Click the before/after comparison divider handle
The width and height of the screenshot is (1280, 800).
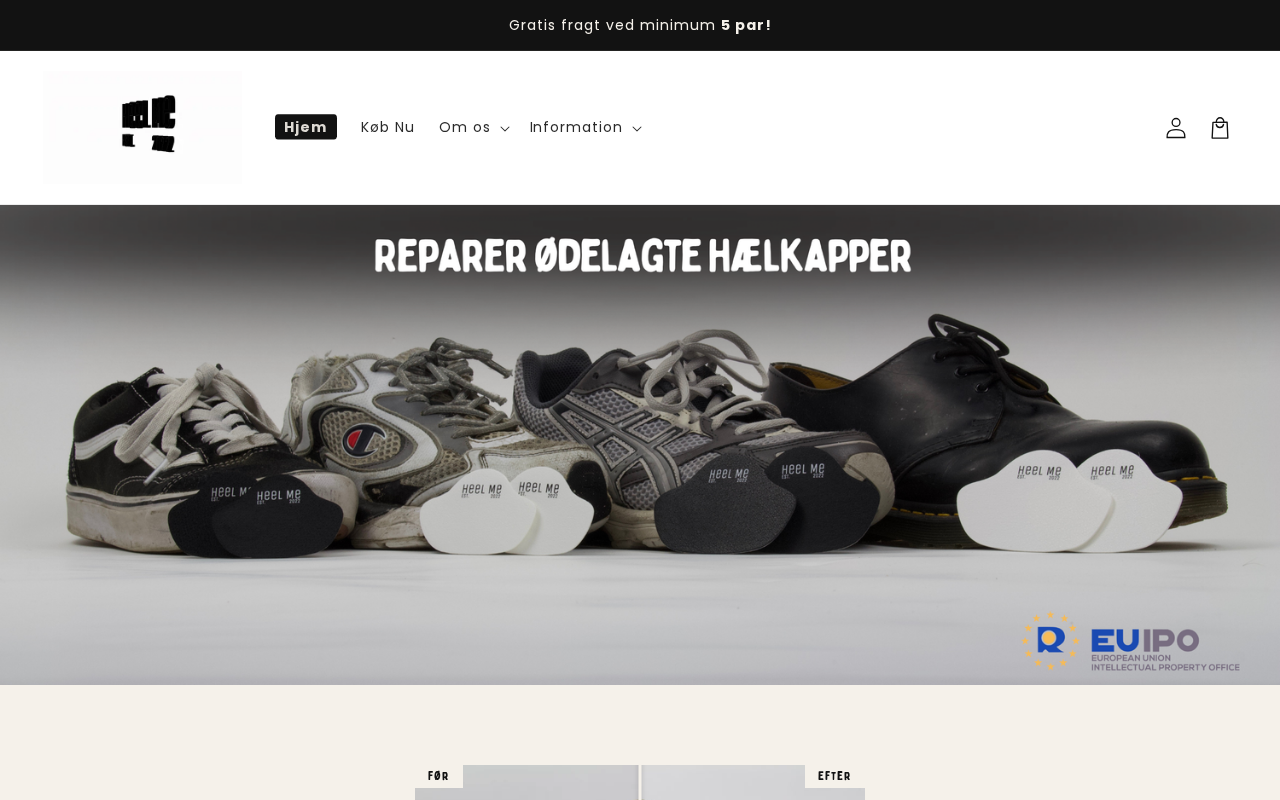pyautogui.click(x=640, y=782)
